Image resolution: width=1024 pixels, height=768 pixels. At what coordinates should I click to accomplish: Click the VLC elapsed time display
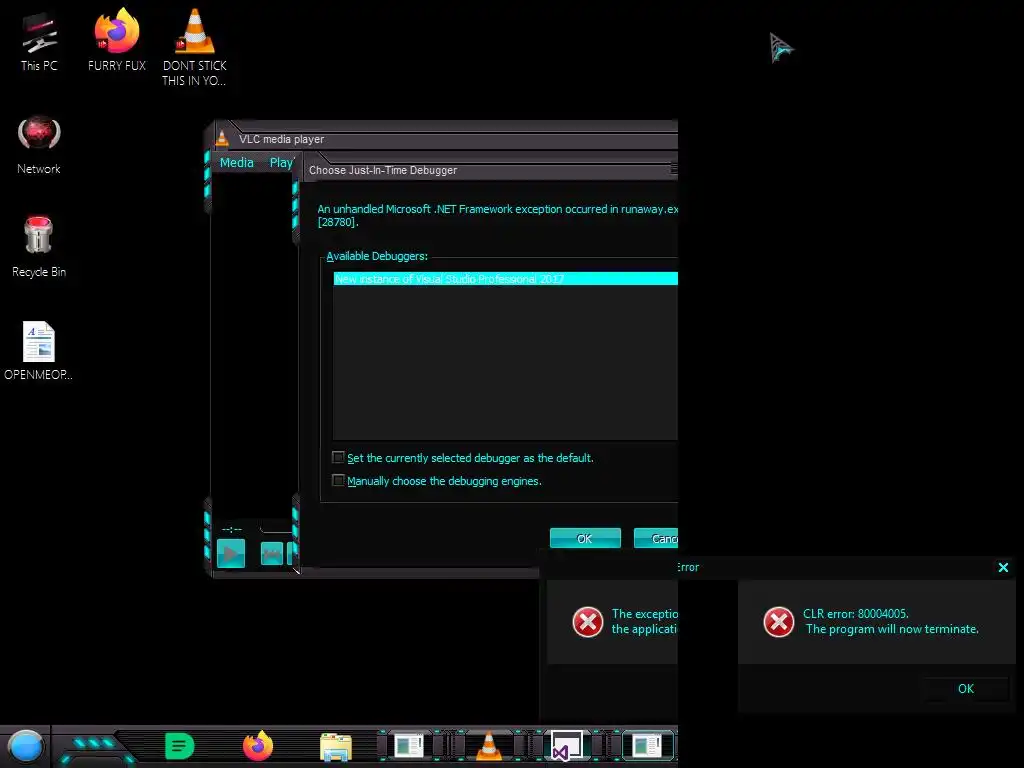pos(232,529)
